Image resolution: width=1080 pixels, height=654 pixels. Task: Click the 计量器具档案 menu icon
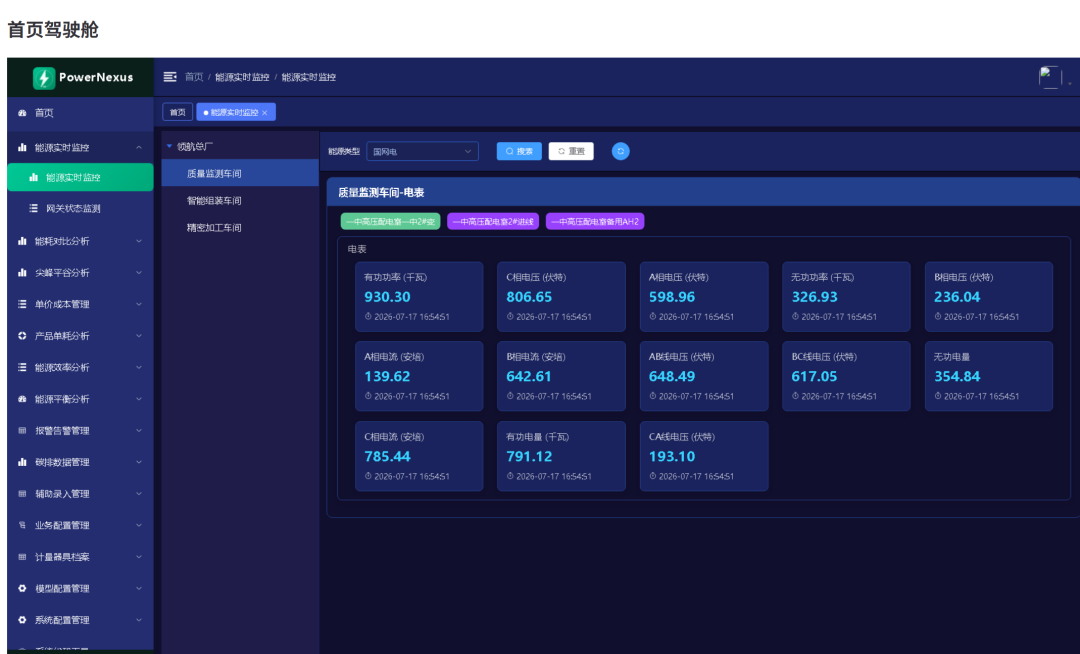point(22,557)
